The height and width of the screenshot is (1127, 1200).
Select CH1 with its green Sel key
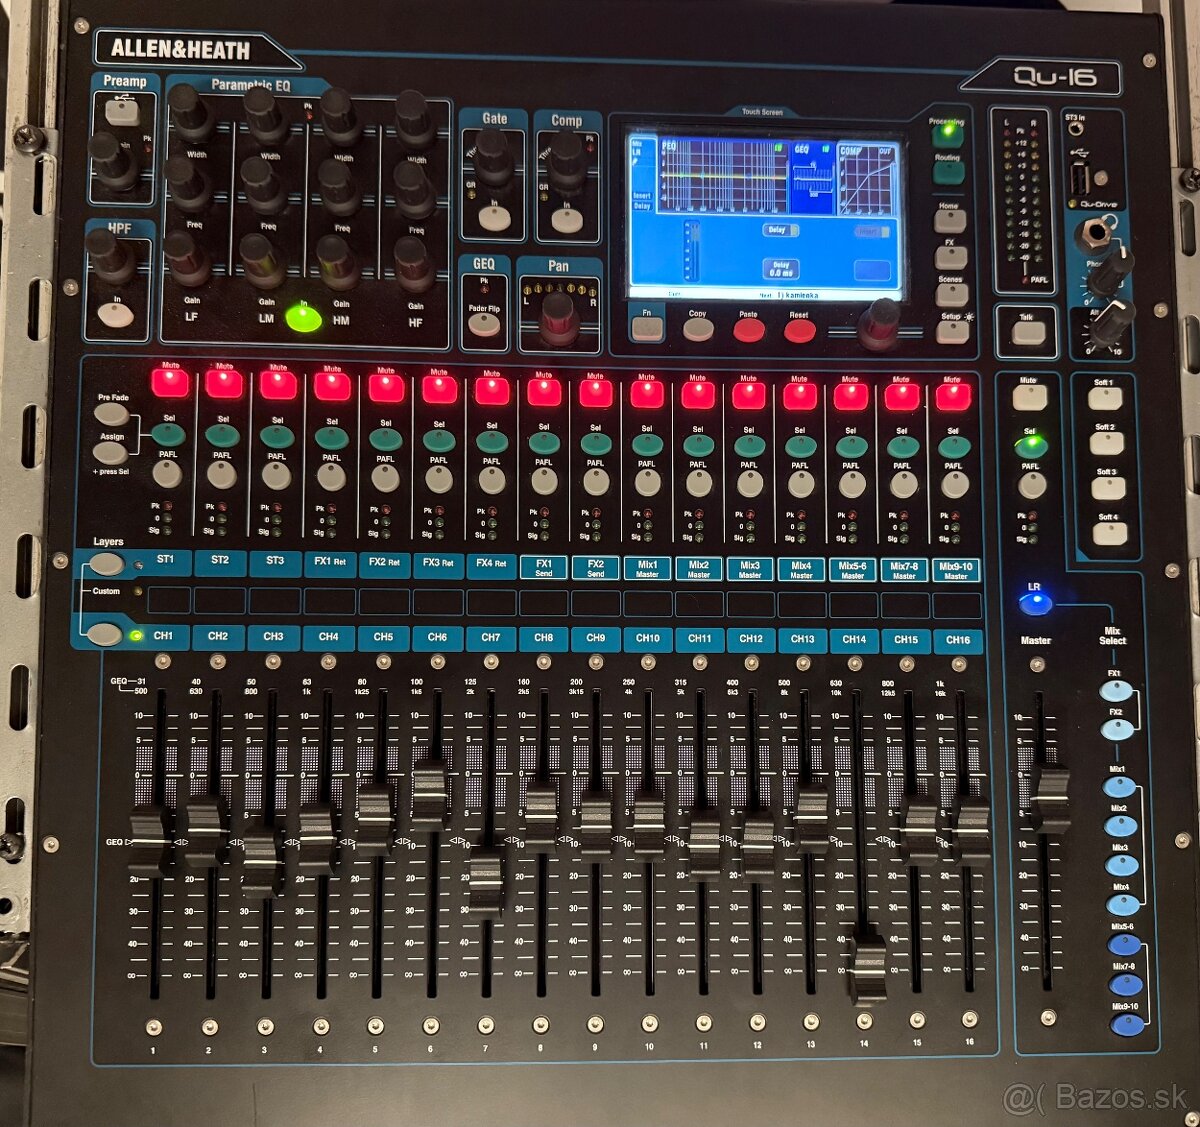click(168, 434)
